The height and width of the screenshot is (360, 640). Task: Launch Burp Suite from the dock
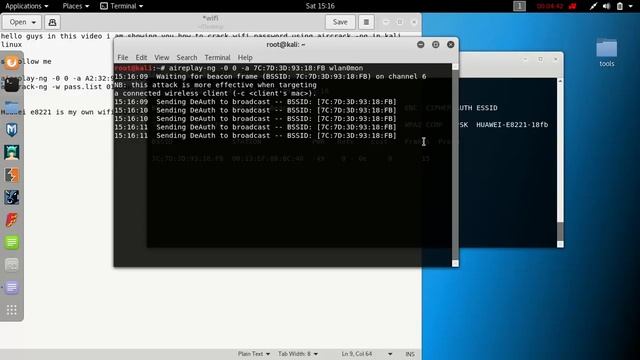click(x=11, y=175)
